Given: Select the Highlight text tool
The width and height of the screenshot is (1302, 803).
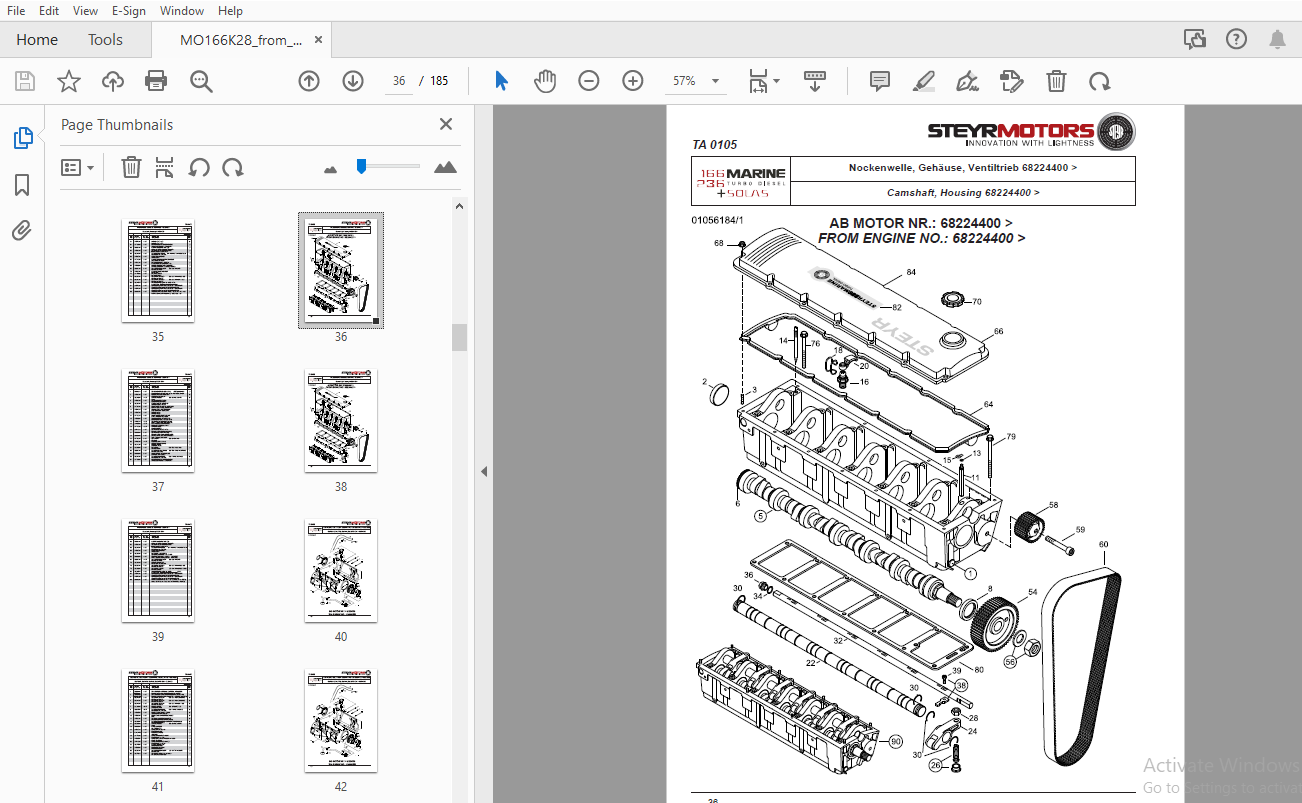Looking at the screenshot, I should 924,81.
